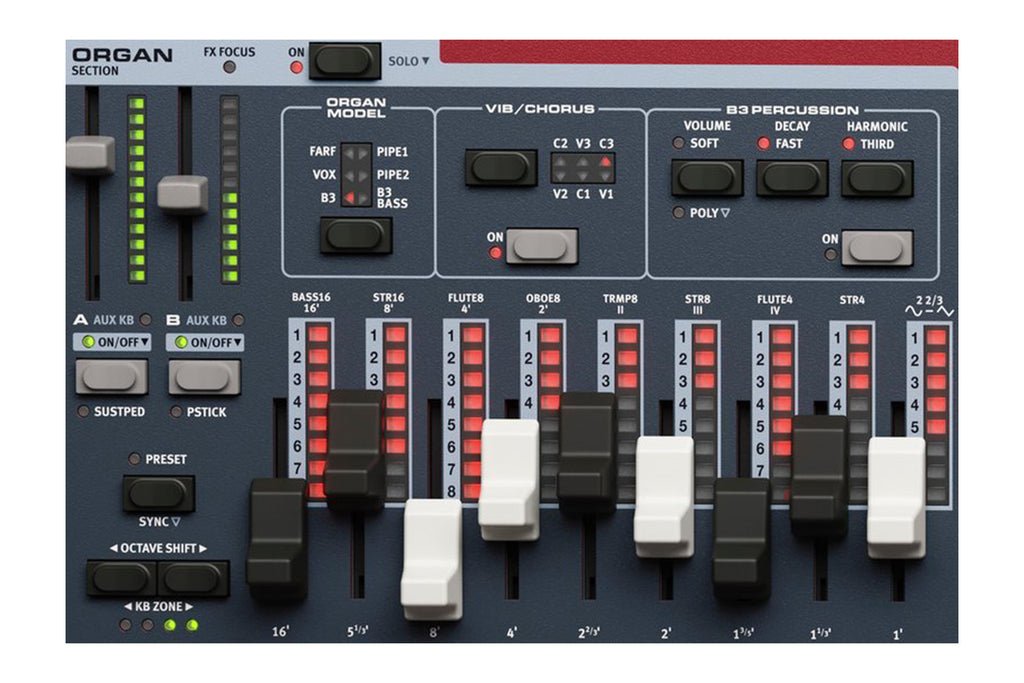The image size is (1024, 683).
Task: Open the SOLO option next to organ ON
Action: click(409, 61)
